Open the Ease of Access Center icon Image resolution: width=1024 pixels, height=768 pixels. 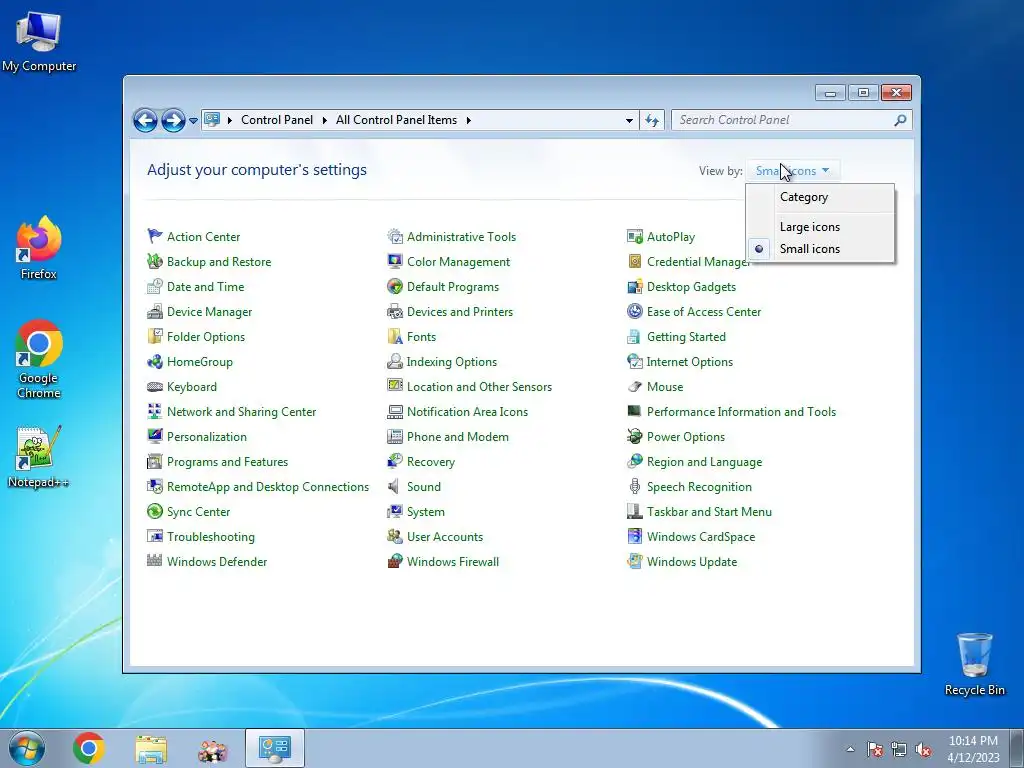635,312
